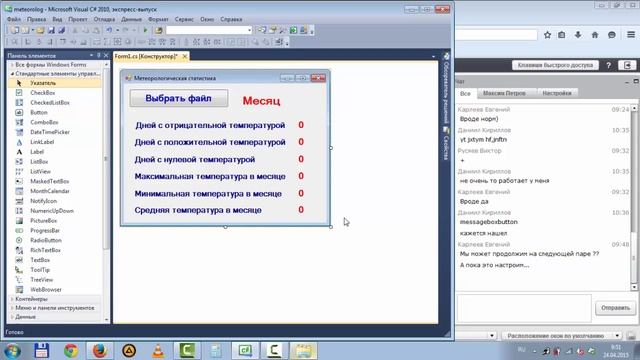Open Google Chrome from the taskbar
The width and height of the screenshot is (640, 360).
[x=71, y=351]
